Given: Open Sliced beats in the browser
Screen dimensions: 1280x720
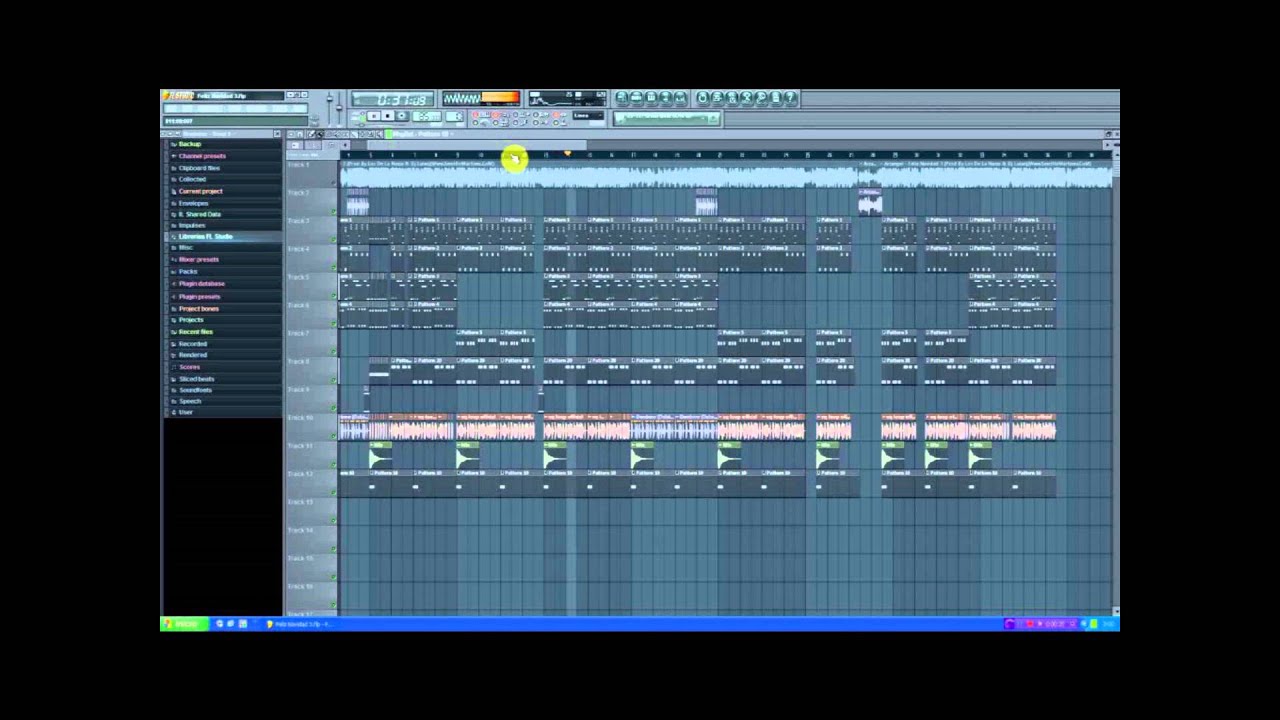Looking at the screenshot, I should coord(196,379).
